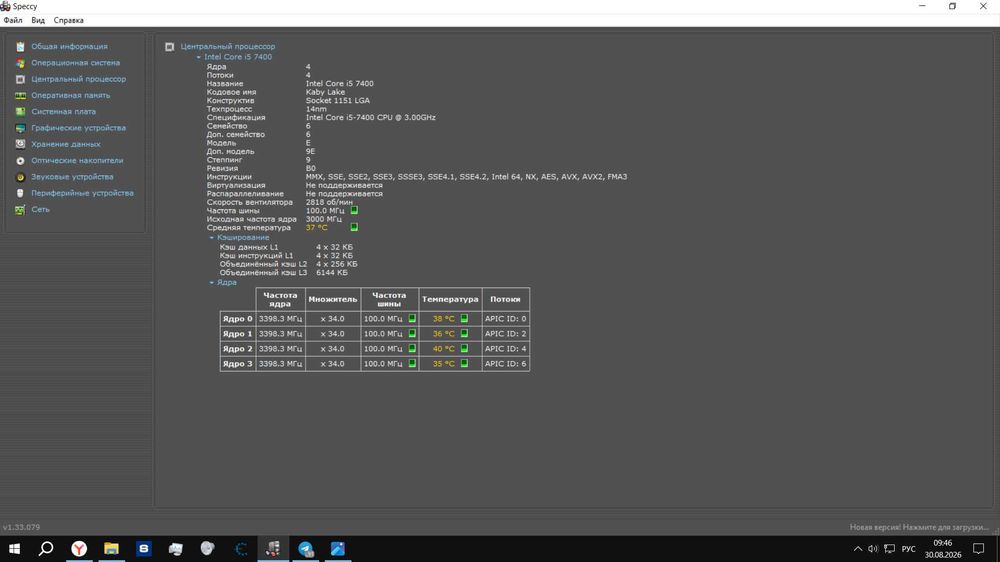Screen dimensions: 1000x562
Task: Click fan speed value '2818 об/мин'
Action: pyautogui.click(x=329, y=202)
